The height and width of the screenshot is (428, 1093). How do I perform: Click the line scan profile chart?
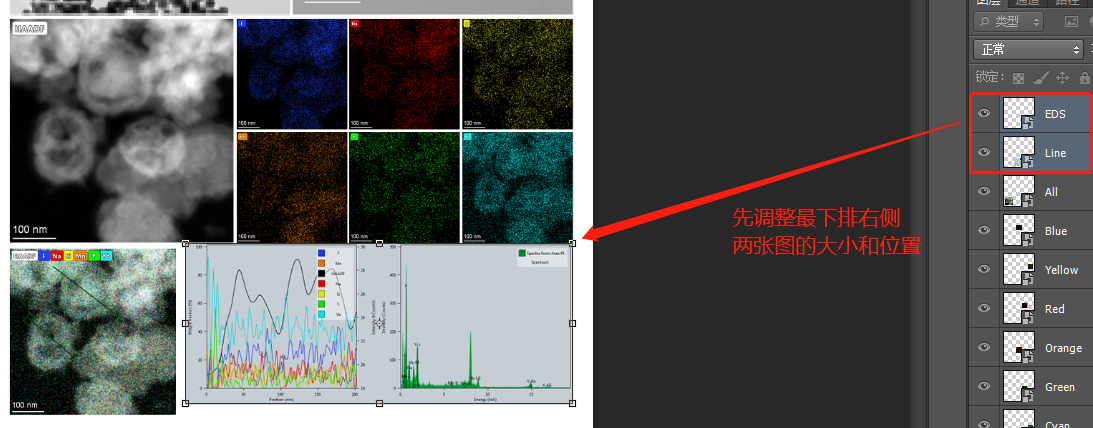coord(282,323)
